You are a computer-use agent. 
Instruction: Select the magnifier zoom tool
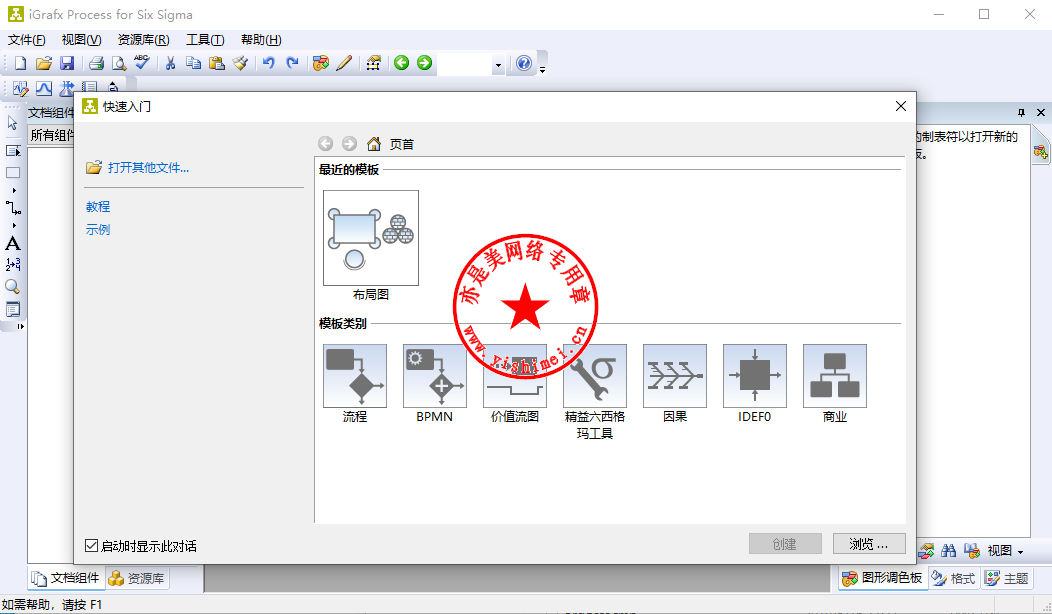point(13,287)
